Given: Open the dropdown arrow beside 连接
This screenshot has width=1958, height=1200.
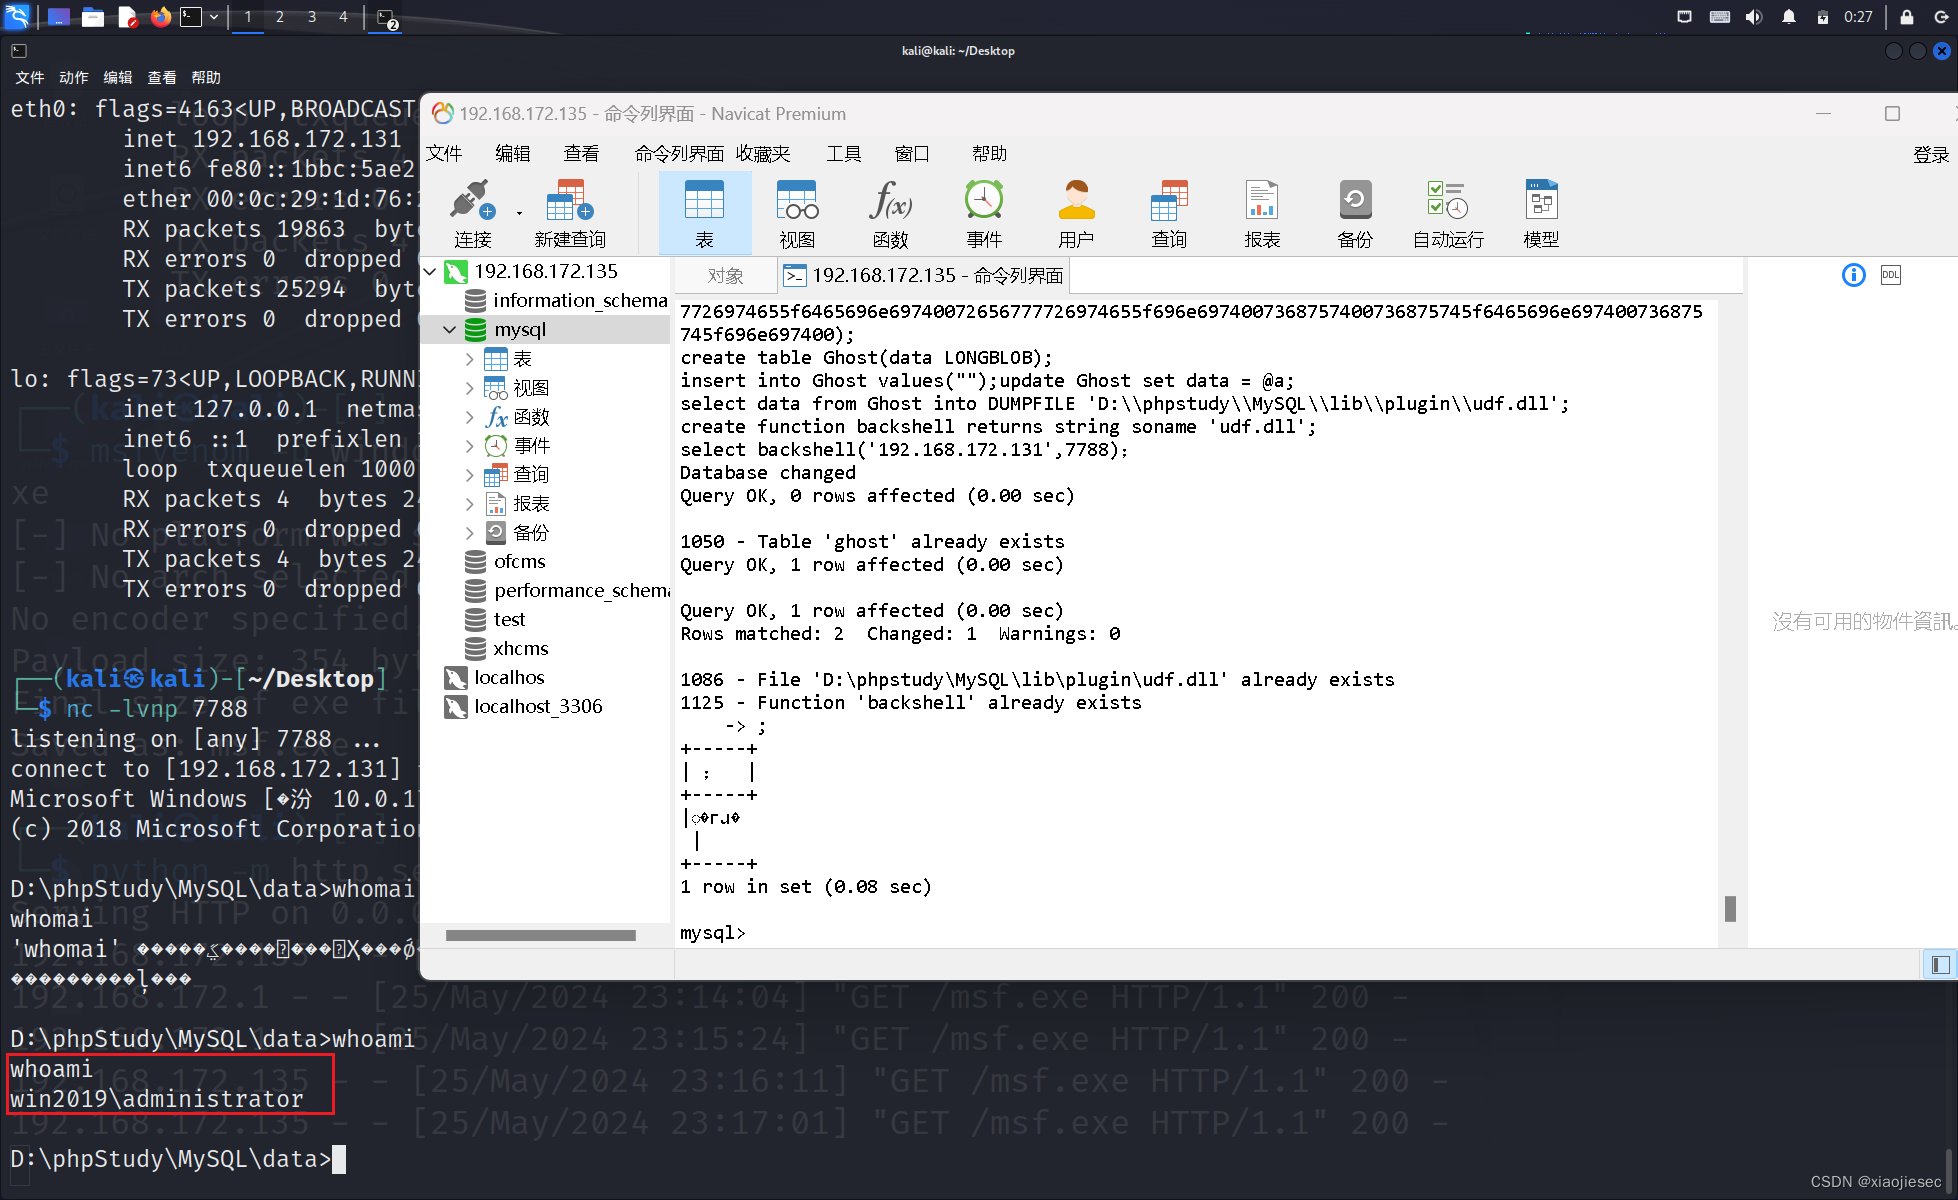Looking at the screenshot, I should click(519, 213).
